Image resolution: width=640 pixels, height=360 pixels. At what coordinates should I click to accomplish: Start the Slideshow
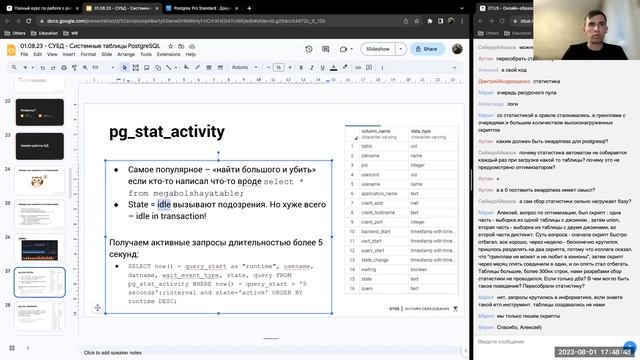[x=378, y=49]
